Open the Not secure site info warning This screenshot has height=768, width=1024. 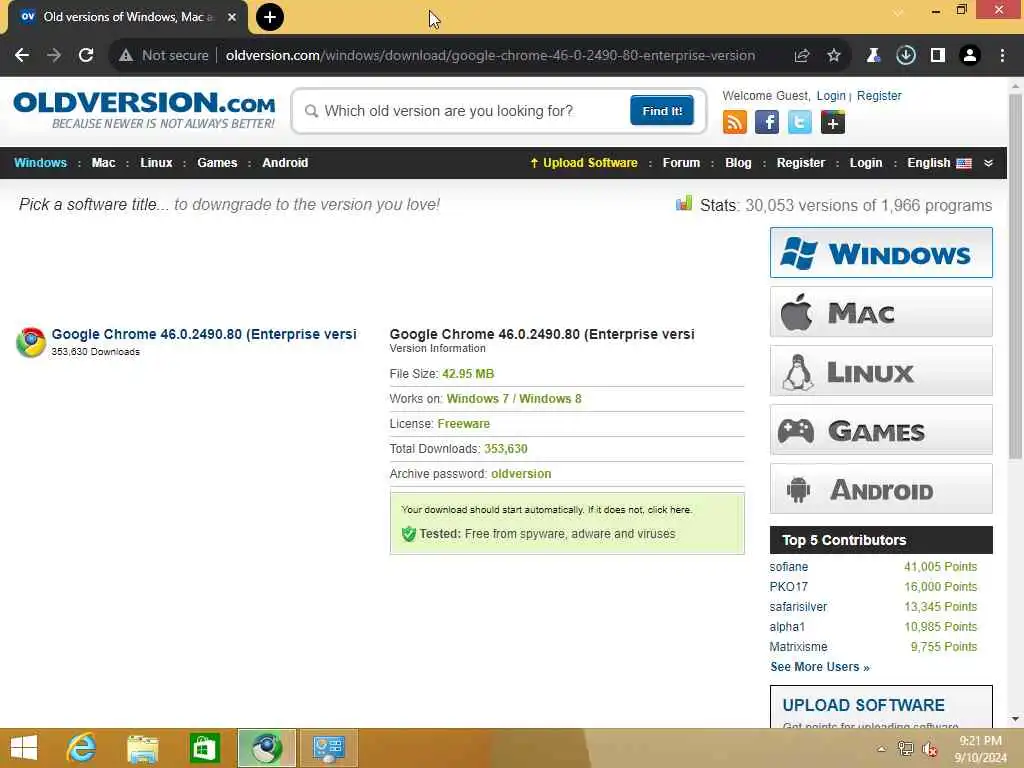coord(163,56)
